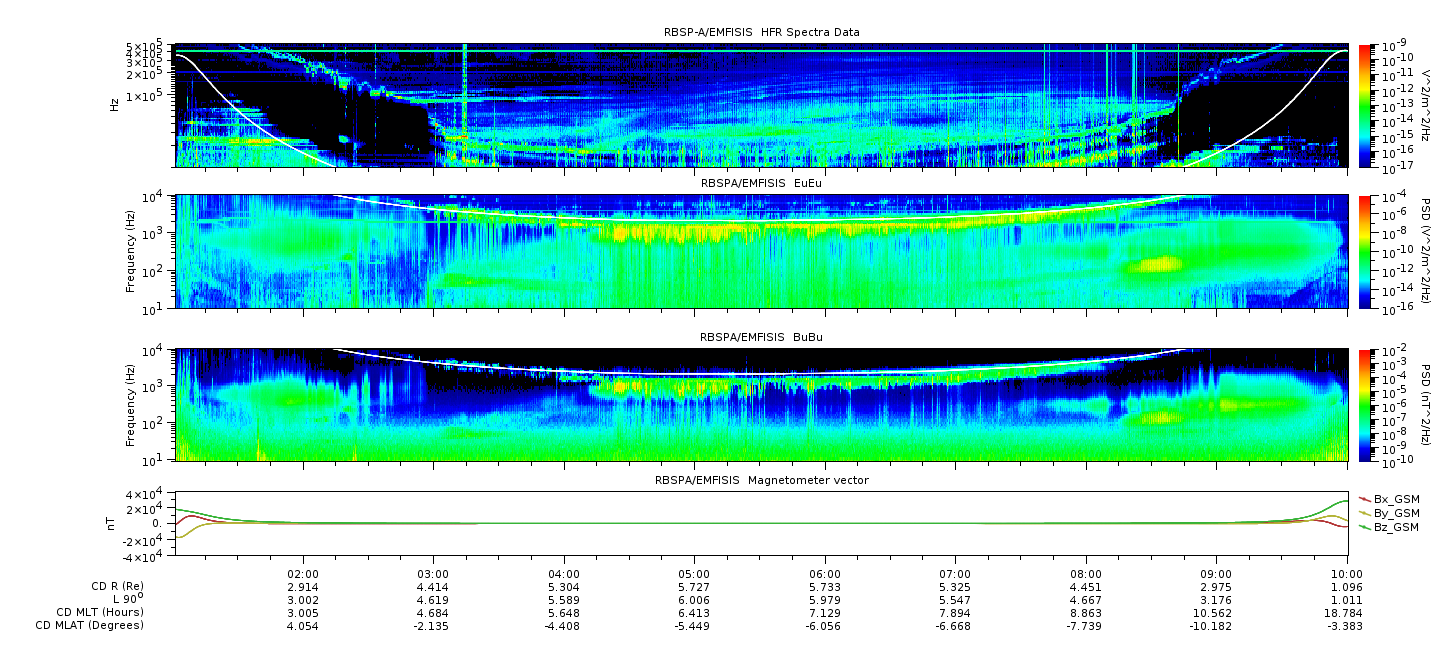
Task: Click the EuEu panel Frequency (Hz) axis label
Action: (130, 252)
